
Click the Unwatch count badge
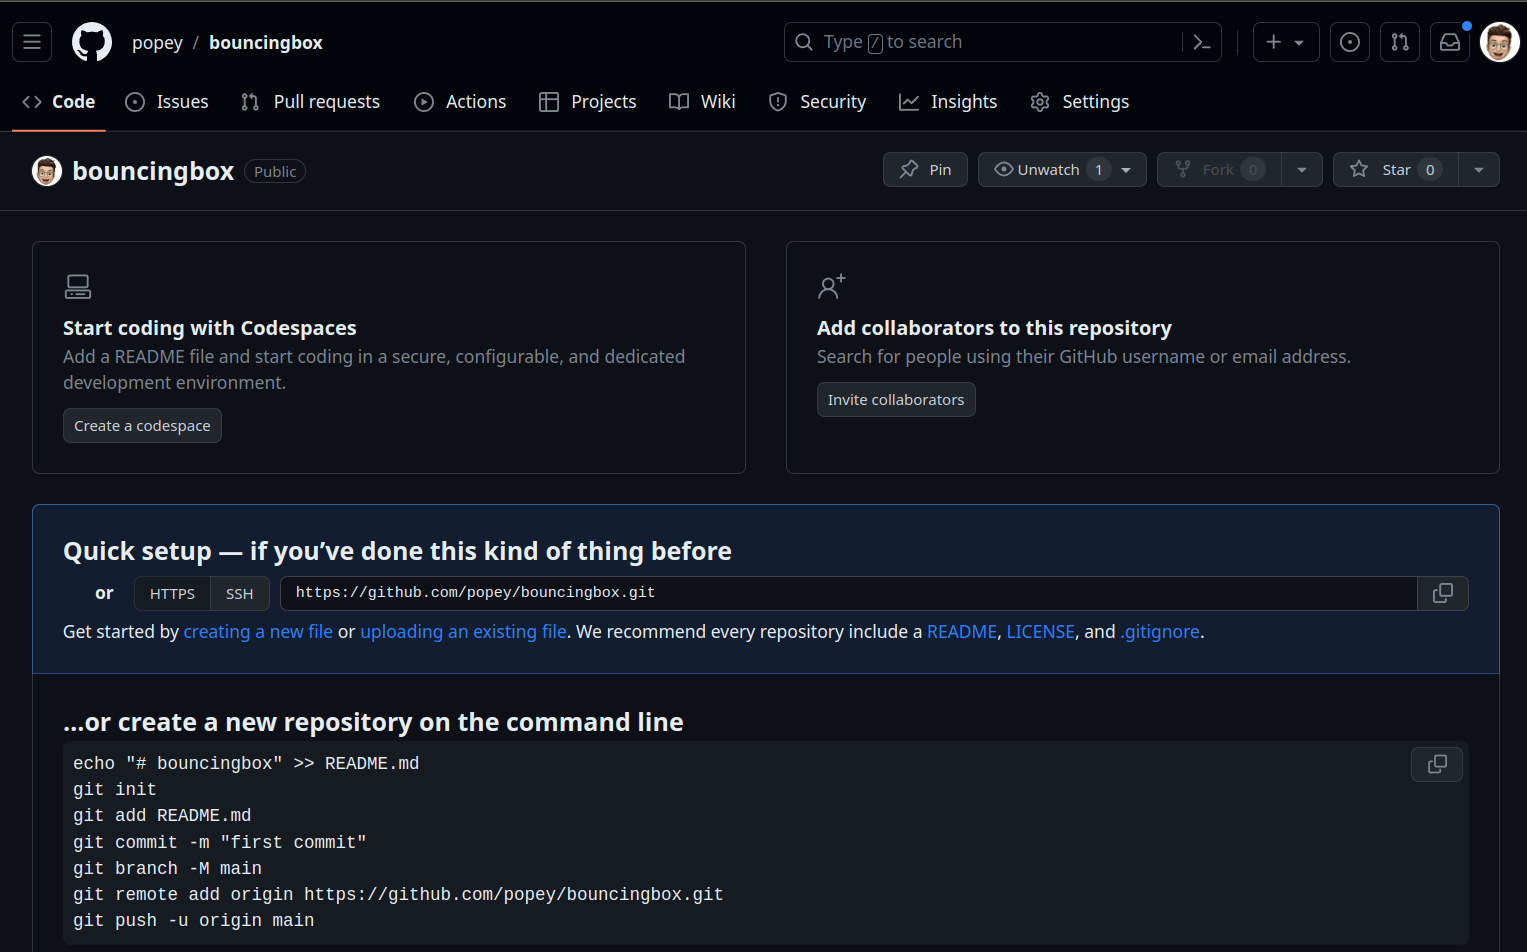click(x=1098, y=170)
